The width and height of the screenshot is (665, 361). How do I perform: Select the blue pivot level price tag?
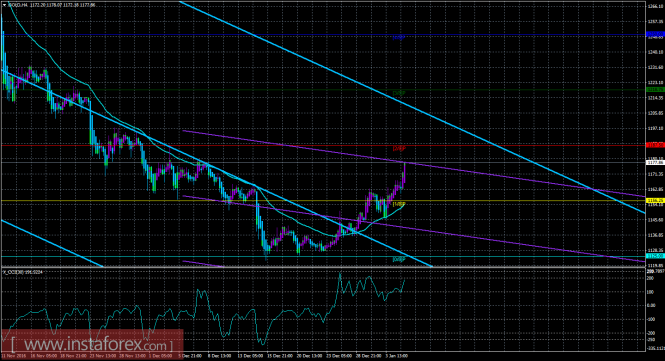tap(655, 34)
